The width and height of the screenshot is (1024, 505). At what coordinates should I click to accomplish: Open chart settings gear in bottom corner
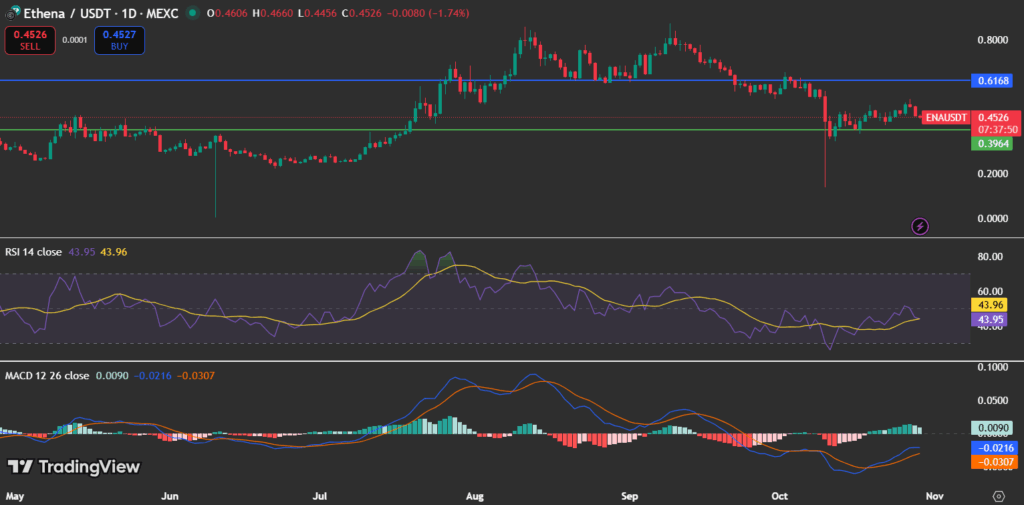coord(998,495)
